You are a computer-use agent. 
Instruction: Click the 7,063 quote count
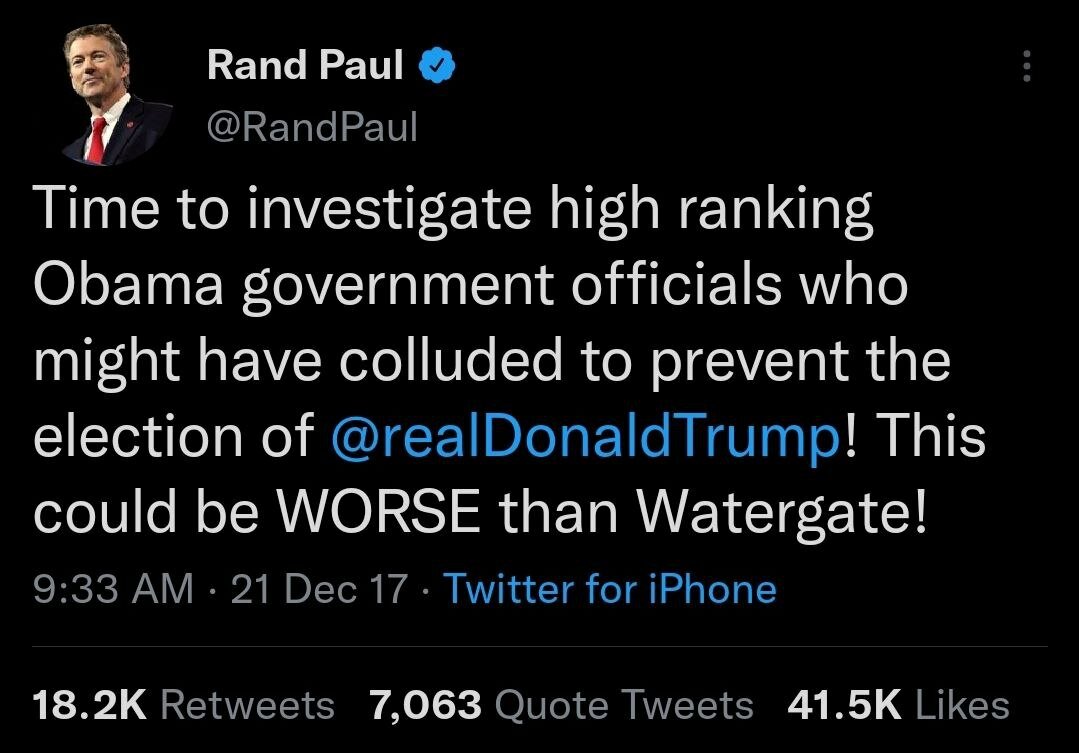coord(425,705)
